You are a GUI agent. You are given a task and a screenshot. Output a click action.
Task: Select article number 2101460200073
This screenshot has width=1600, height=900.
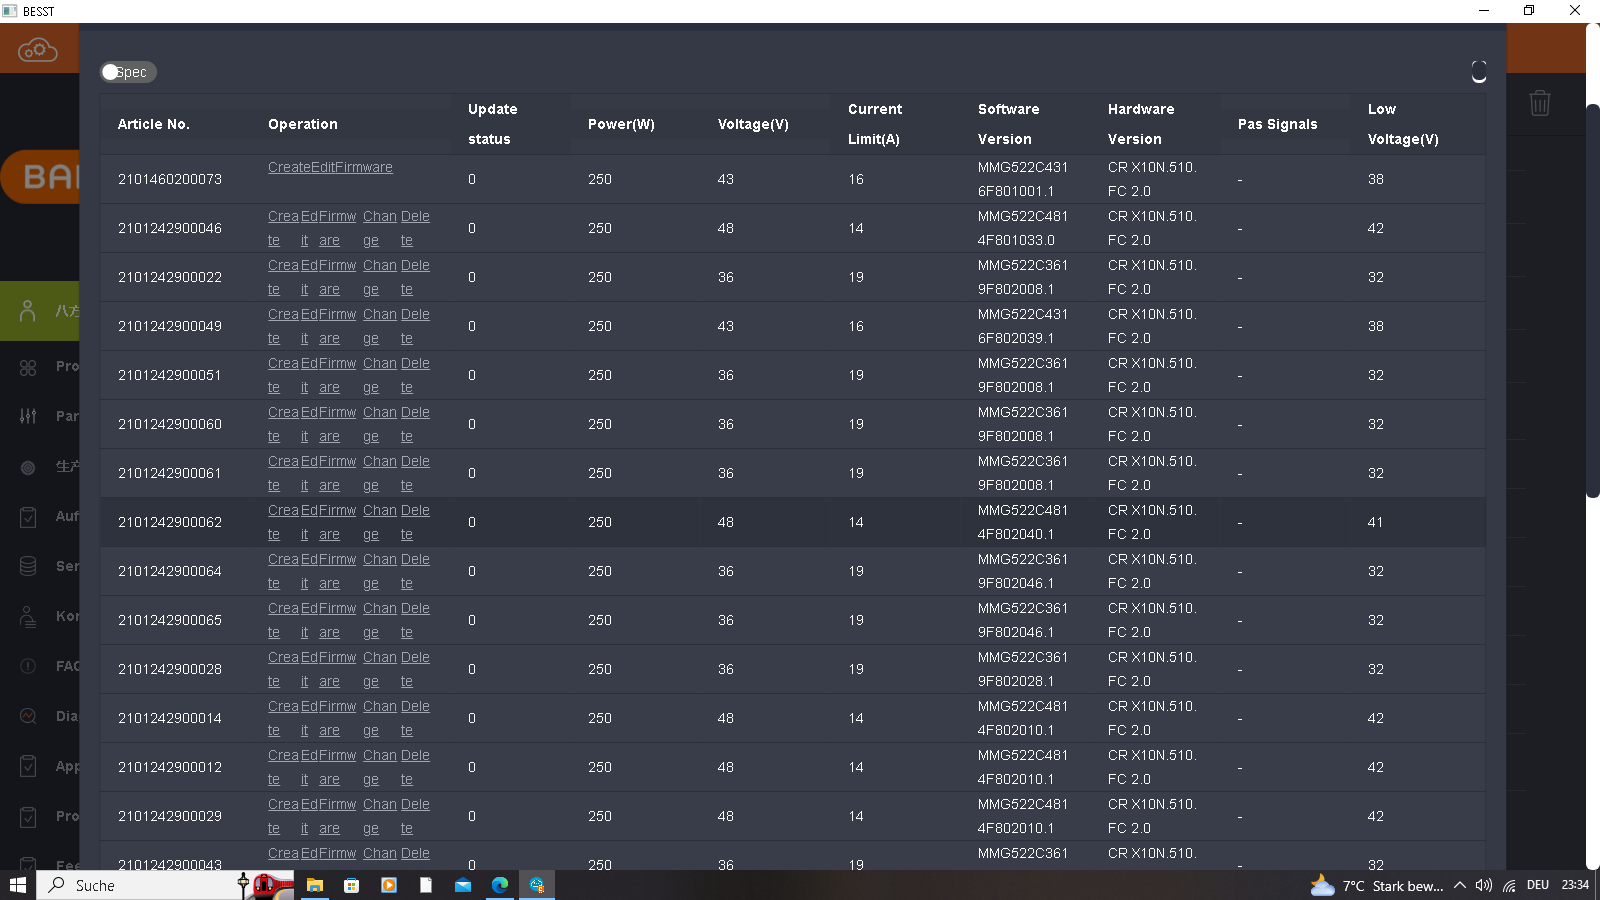coord(170,179)
